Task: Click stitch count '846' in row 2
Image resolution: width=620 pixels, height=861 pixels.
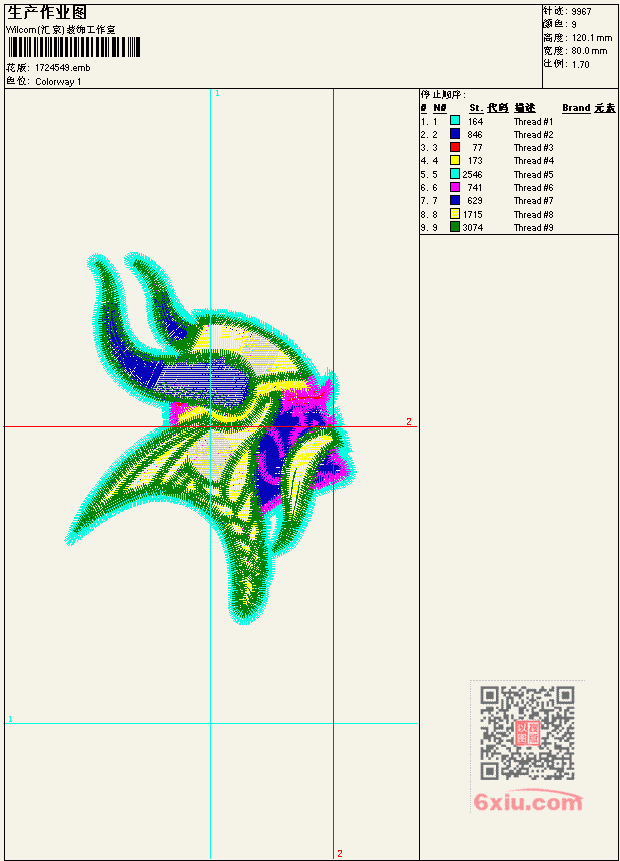Action: tap(475, 135)
